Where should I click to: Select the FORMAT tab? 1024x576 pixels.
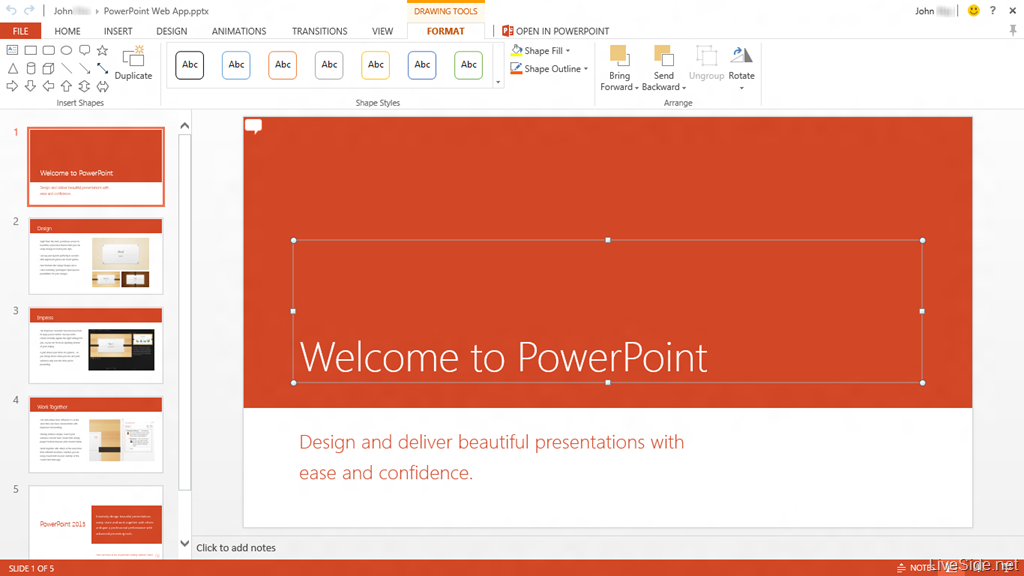445,31
